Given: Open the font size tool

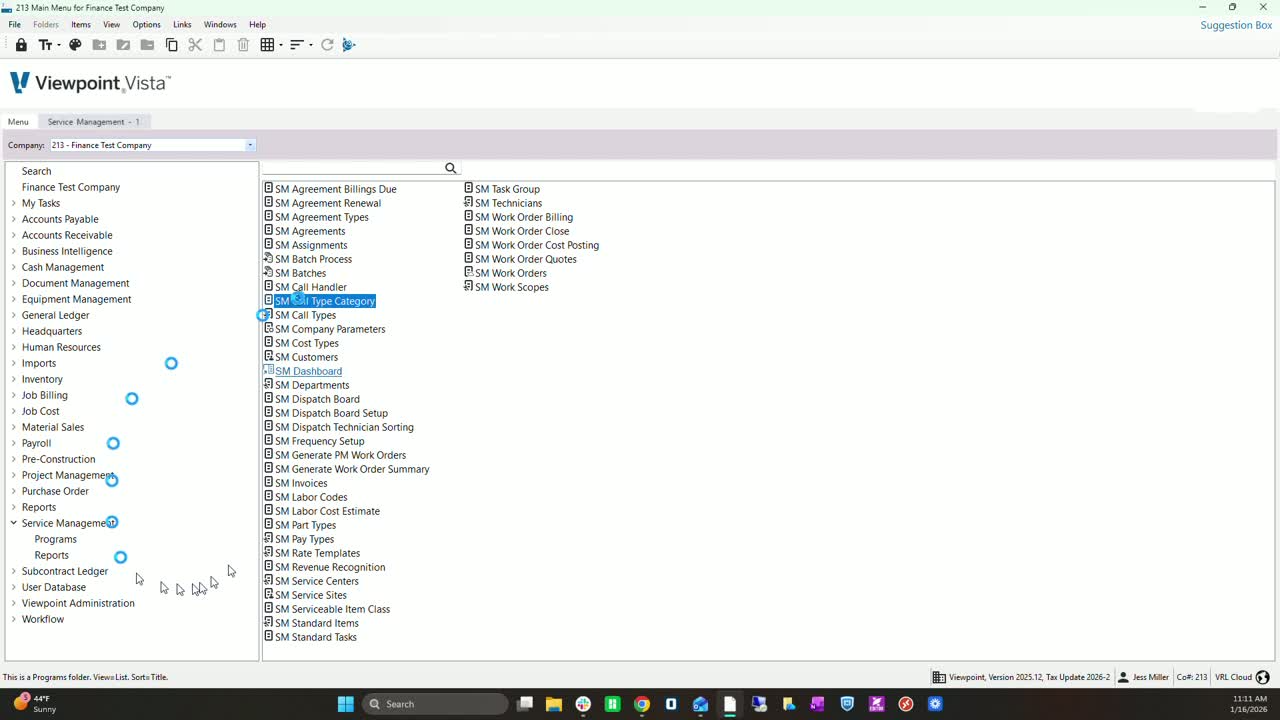Looking at the screenshot, I should click(x=45, y=45).
